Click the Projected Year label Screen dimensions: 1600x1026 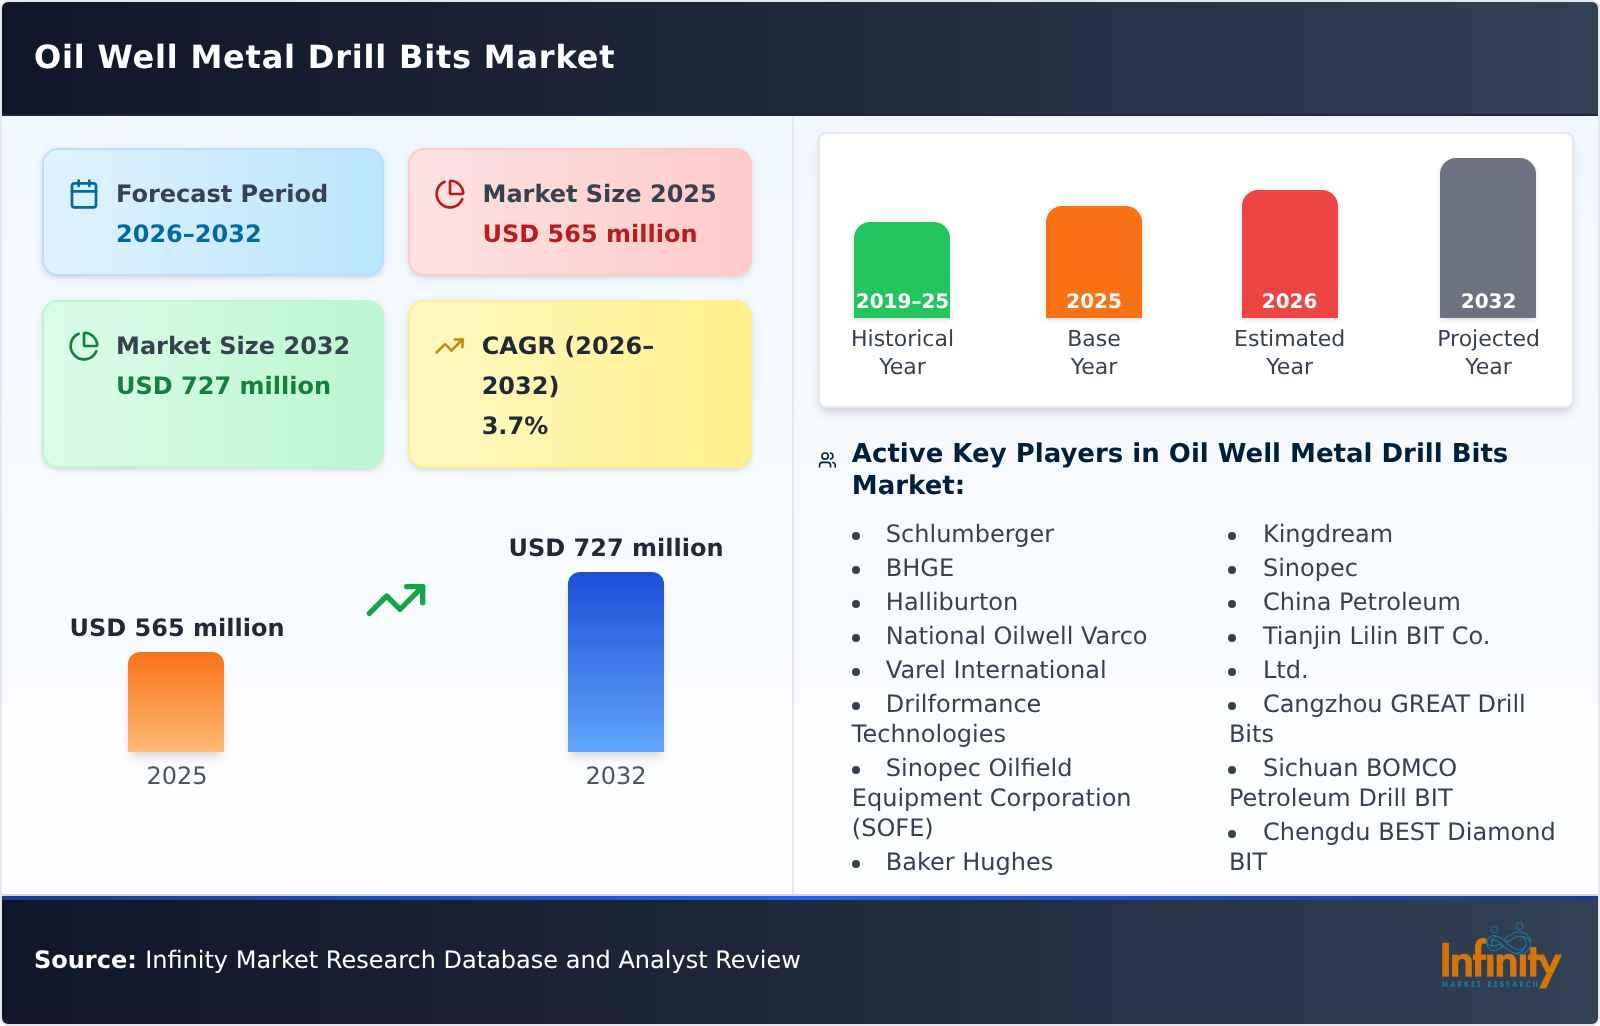(x=1488, y=352)
